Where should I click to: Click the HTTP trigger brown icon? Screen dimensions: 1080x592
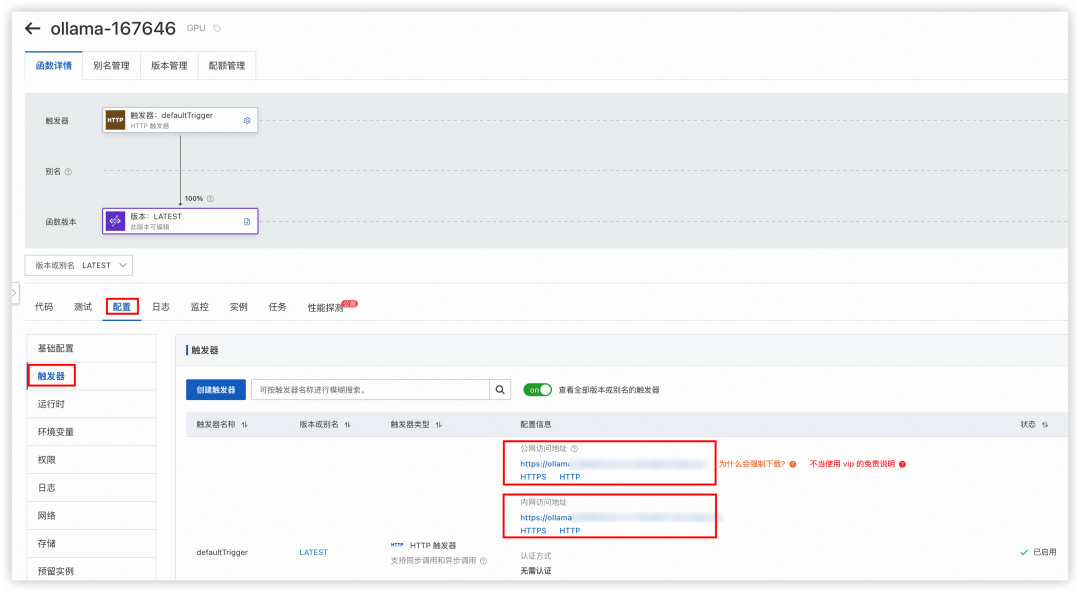(115, 120)
